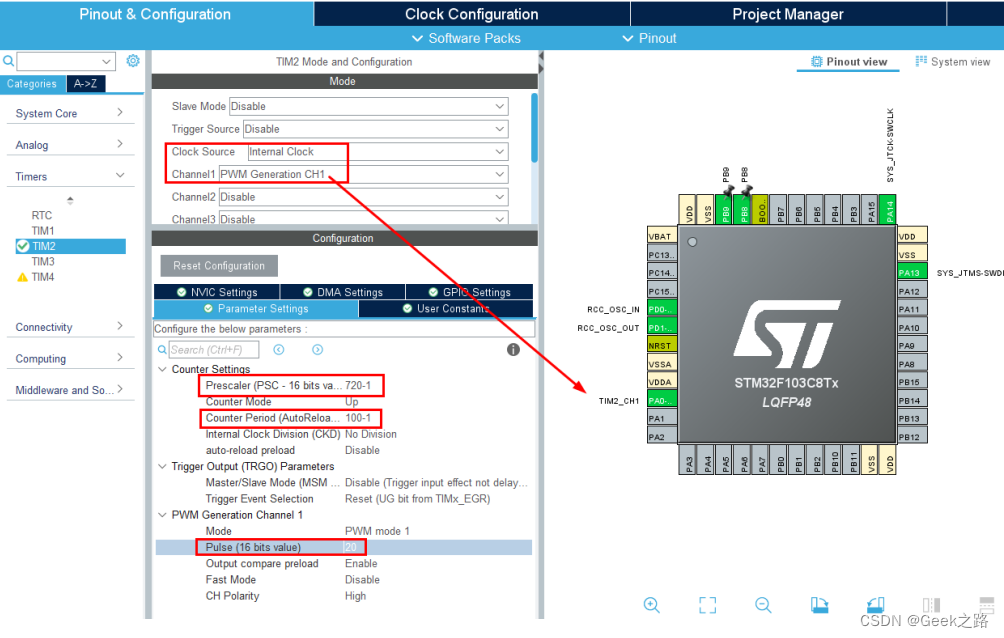This screenshot has width=1004, height=638.
Task: Open User Constants tab
Action: tap(446, 309)
